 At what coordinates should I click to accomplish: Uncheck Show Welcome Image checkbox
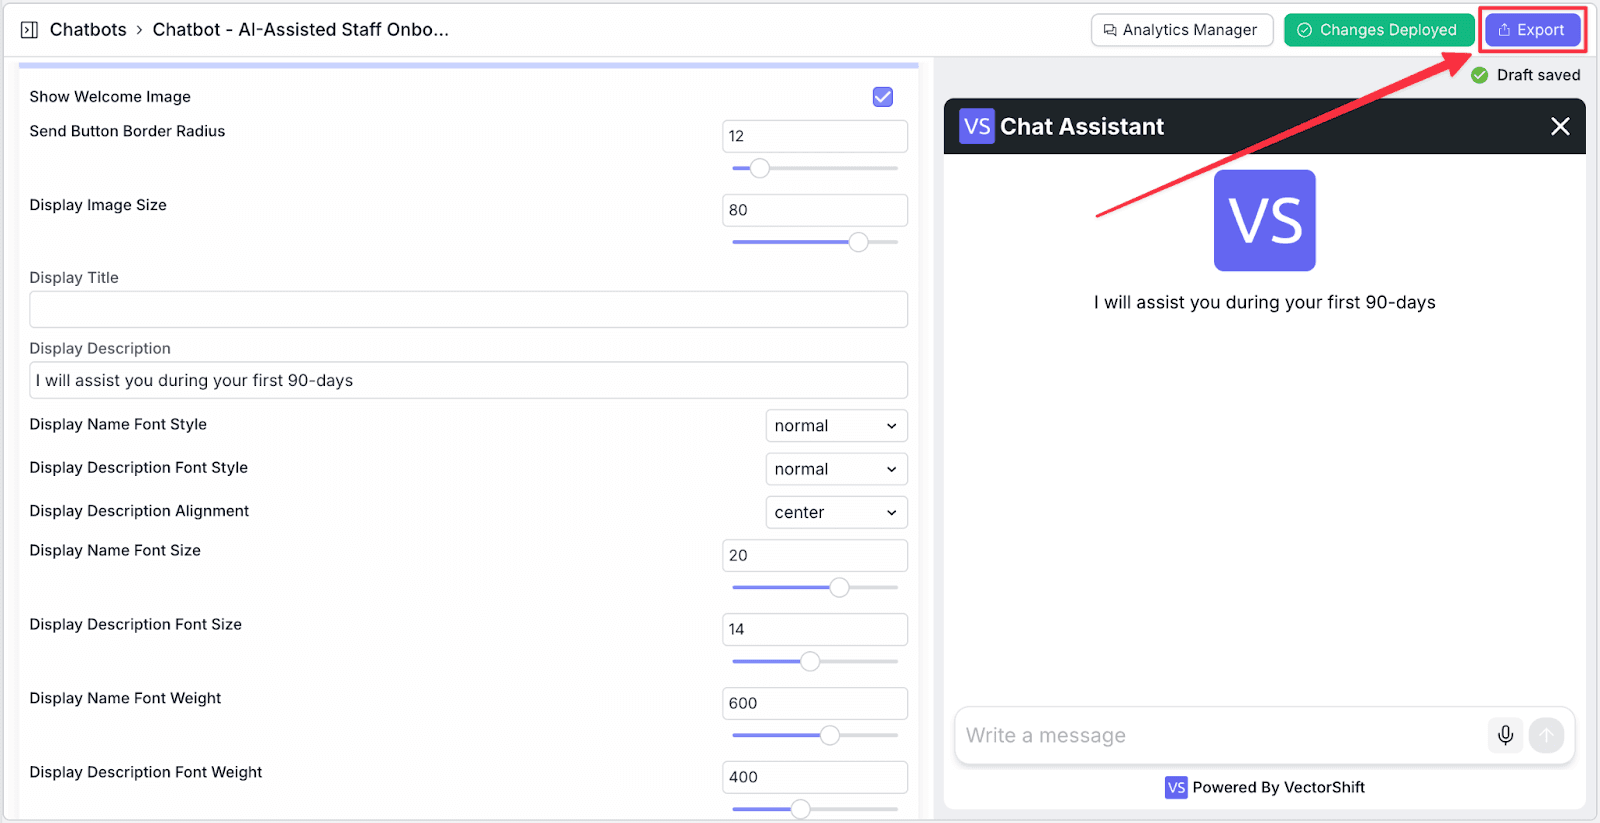(x=883, y=97)
